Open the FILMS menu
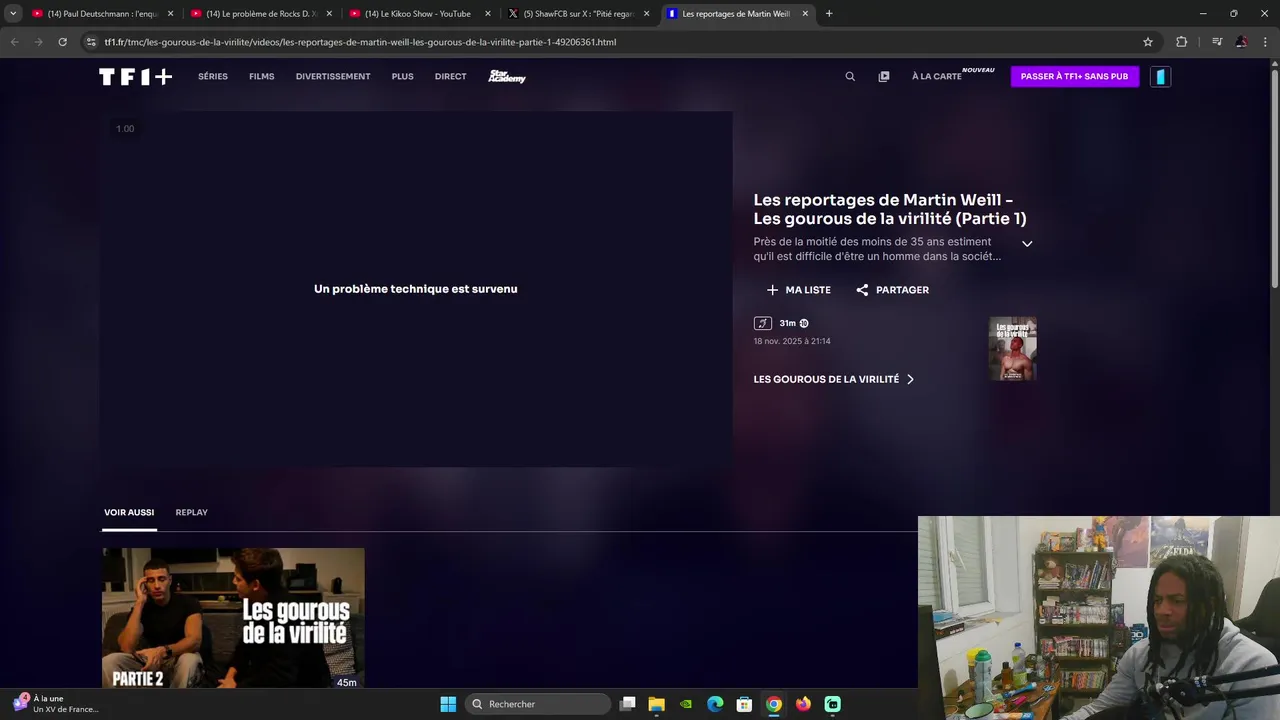The width and height of the screenshot is (1280, 720). click(262, 77)
